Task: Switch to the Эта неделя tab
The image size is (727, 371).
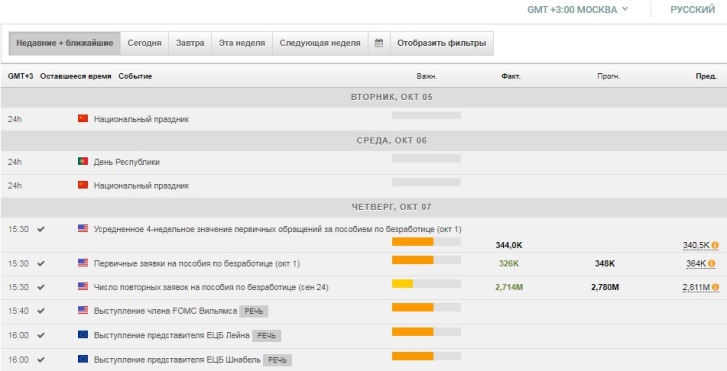Action: click(x=242, y=43)
